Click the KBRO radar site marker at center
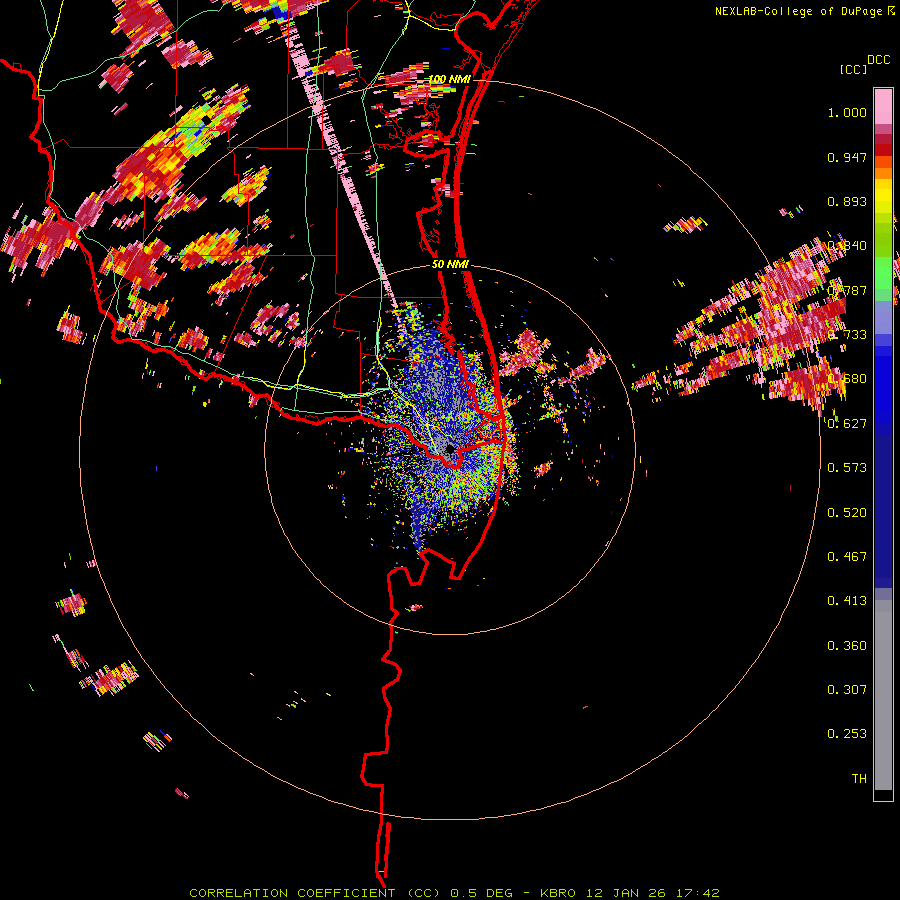This screenshot has height=900, width=900. pyautogui.click(x=450, y=449)
